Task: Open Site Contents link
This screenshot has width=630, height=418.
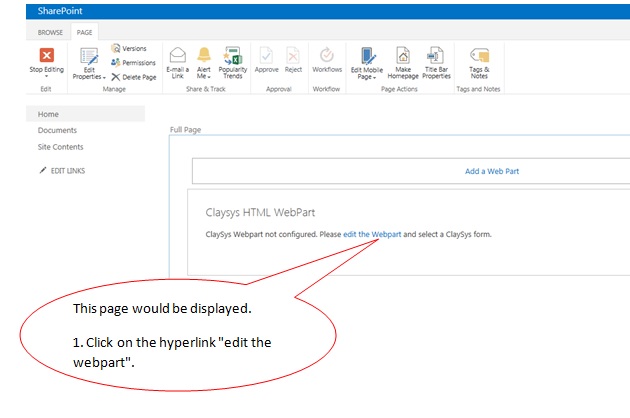Action: pyautogui.click(x=60, y=147)
